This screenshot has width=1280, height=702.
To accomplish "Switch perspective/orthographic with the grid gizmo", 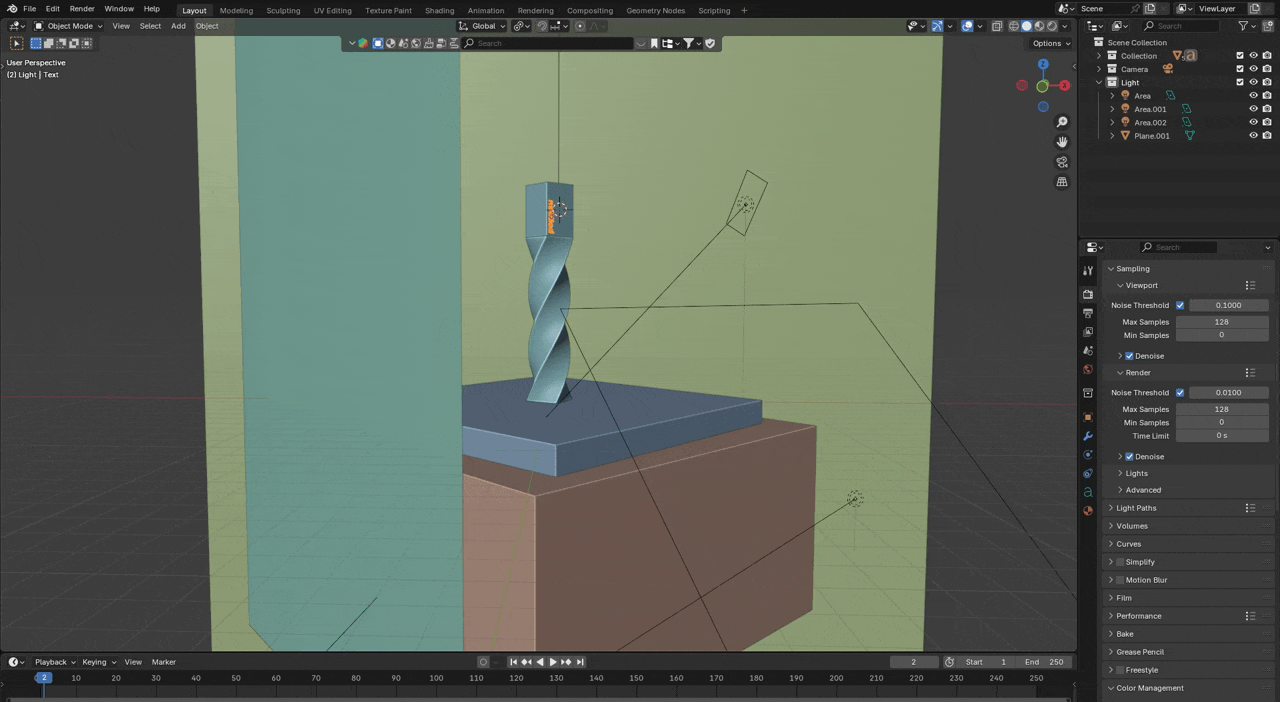I will pyautogui.click(x=1062, y=182).
